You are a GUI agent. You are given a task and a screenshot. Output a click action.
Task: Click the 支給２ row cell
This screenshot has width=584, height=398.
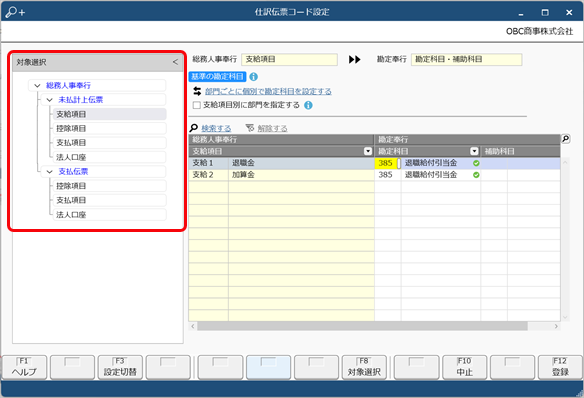coord(208,175)
